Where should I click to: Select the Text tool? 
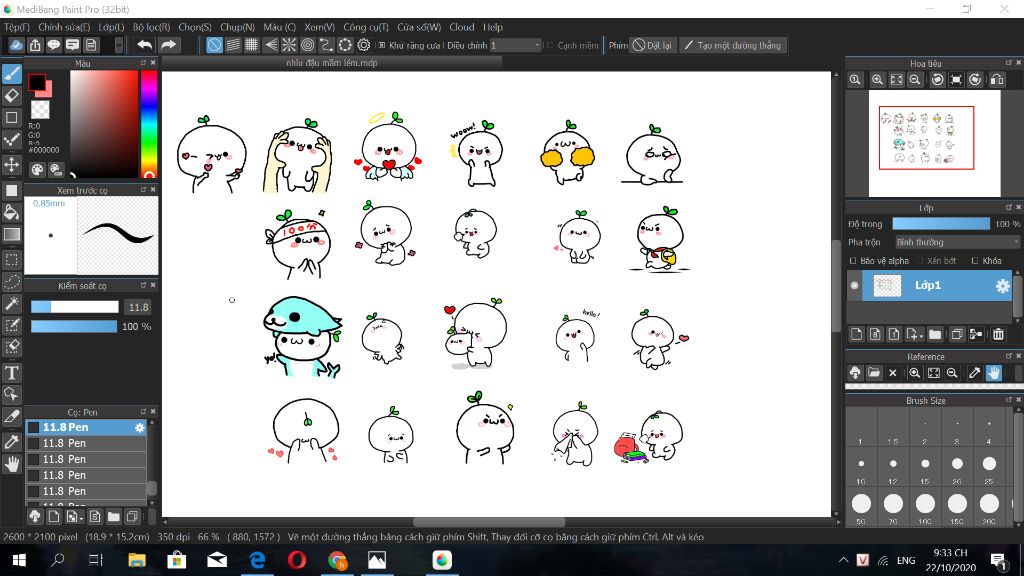click(12, 372)
